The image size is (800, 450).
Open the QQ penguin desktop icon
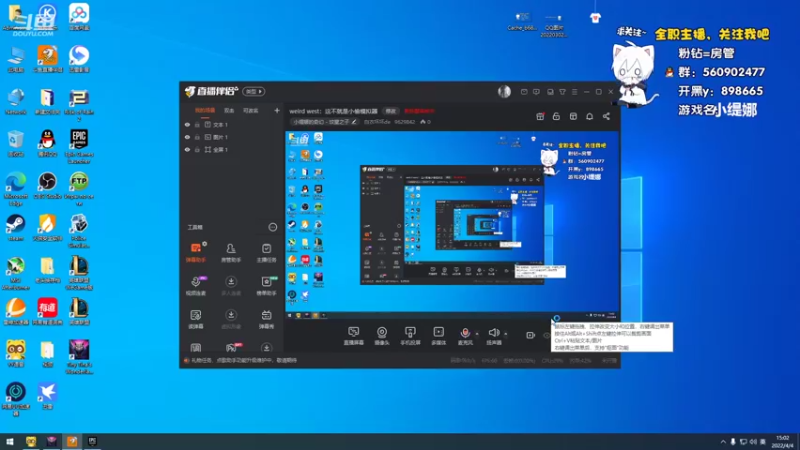pyautogui.click(x=47, y=143)
